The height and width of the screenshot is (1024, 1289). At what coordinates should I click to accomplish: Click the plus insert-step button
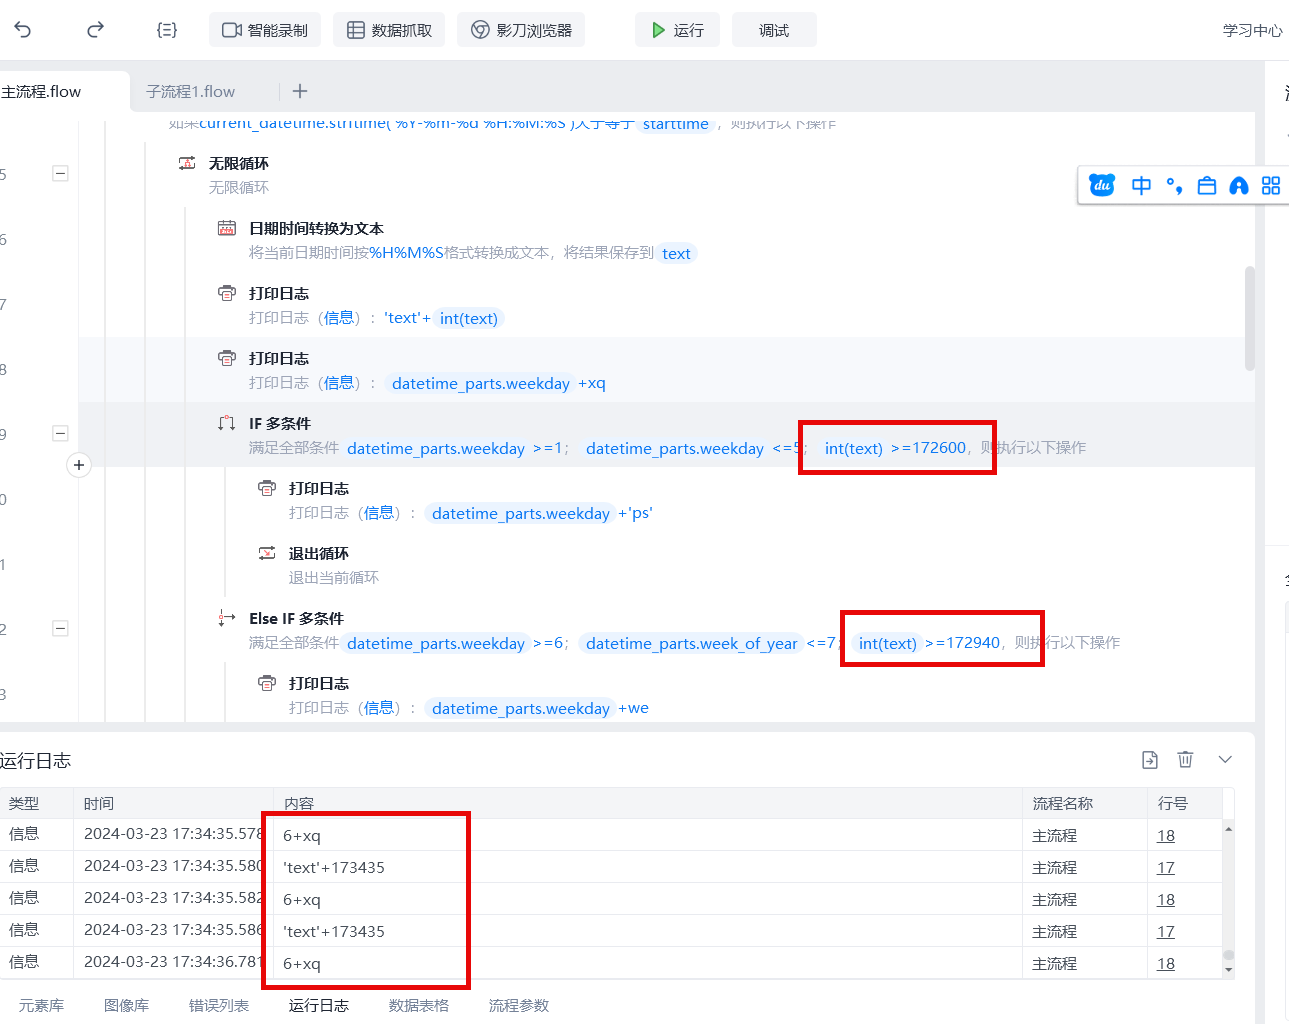(x=79, y=465)
